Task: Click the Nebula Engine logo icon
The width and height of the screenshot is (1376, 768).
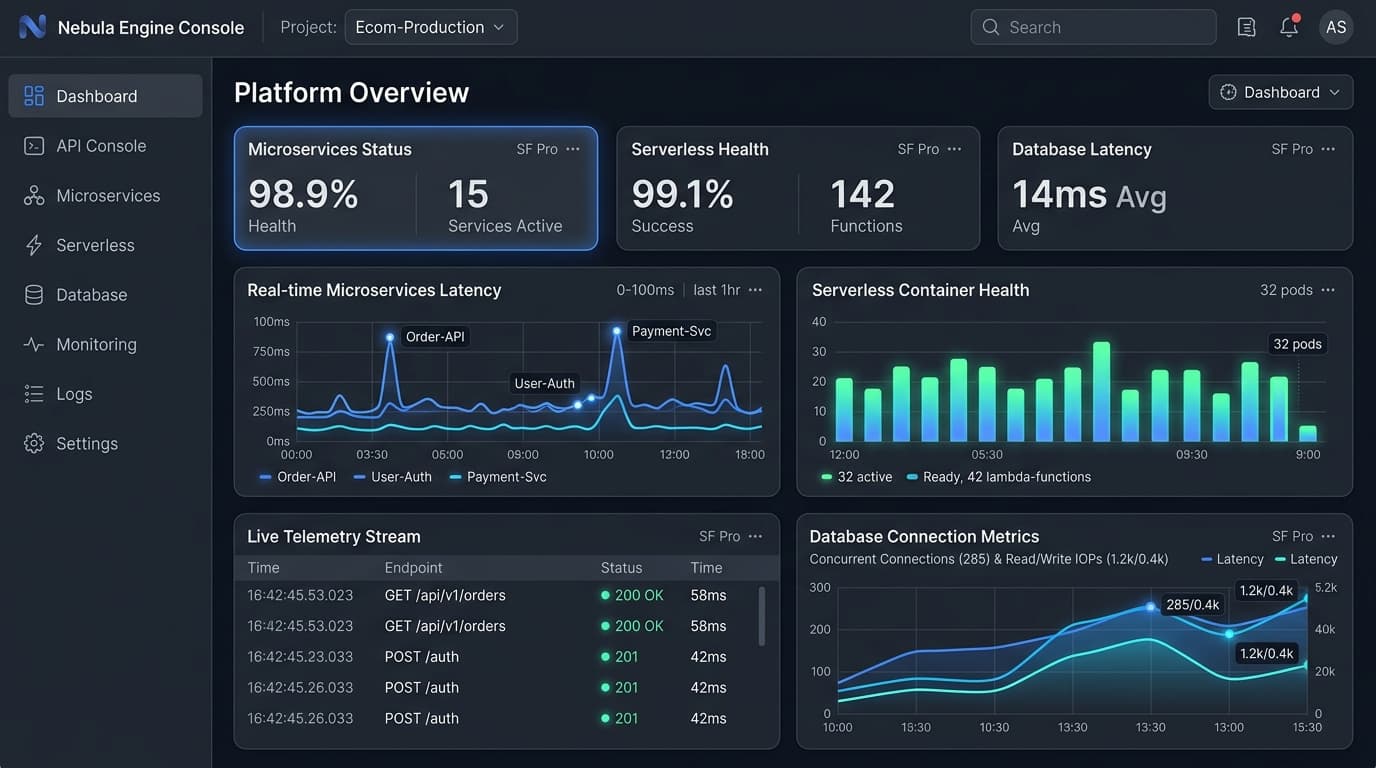Action: pos(32,27)
